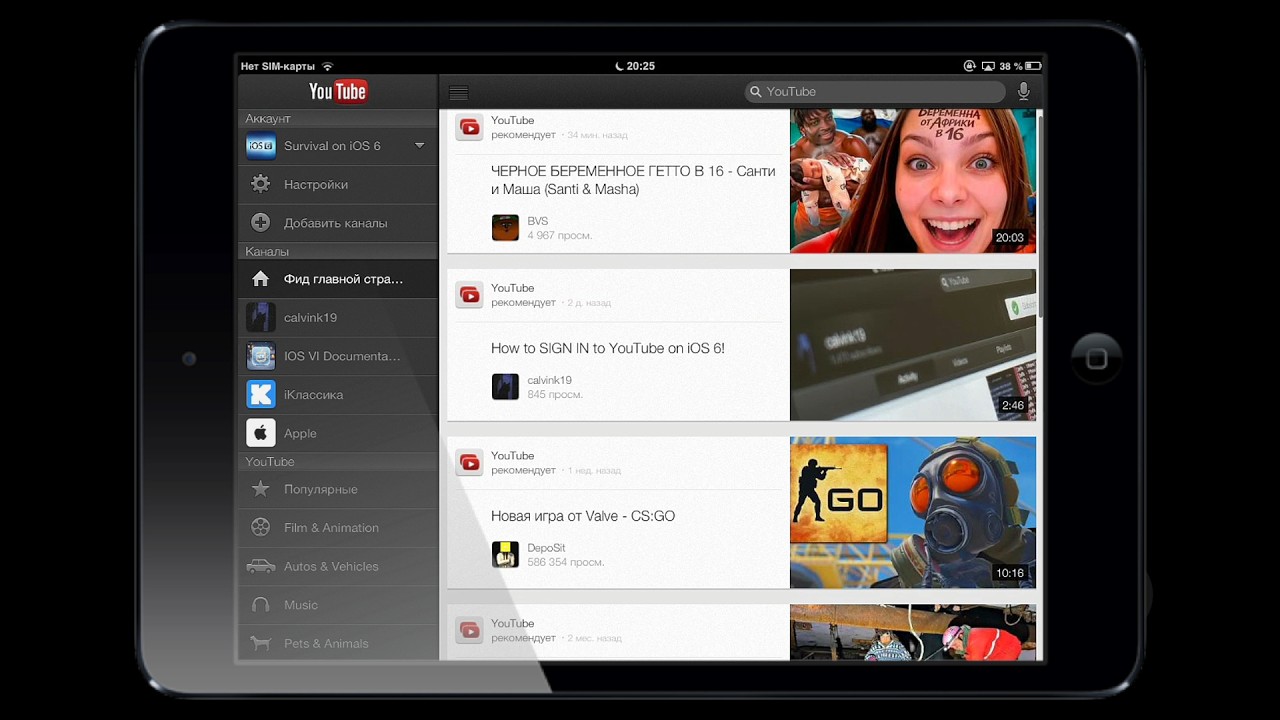Open iКлассика channel entry
The height and width of the screenshot is (720, 1280).
pyautogui.click(x=338, y=394)
